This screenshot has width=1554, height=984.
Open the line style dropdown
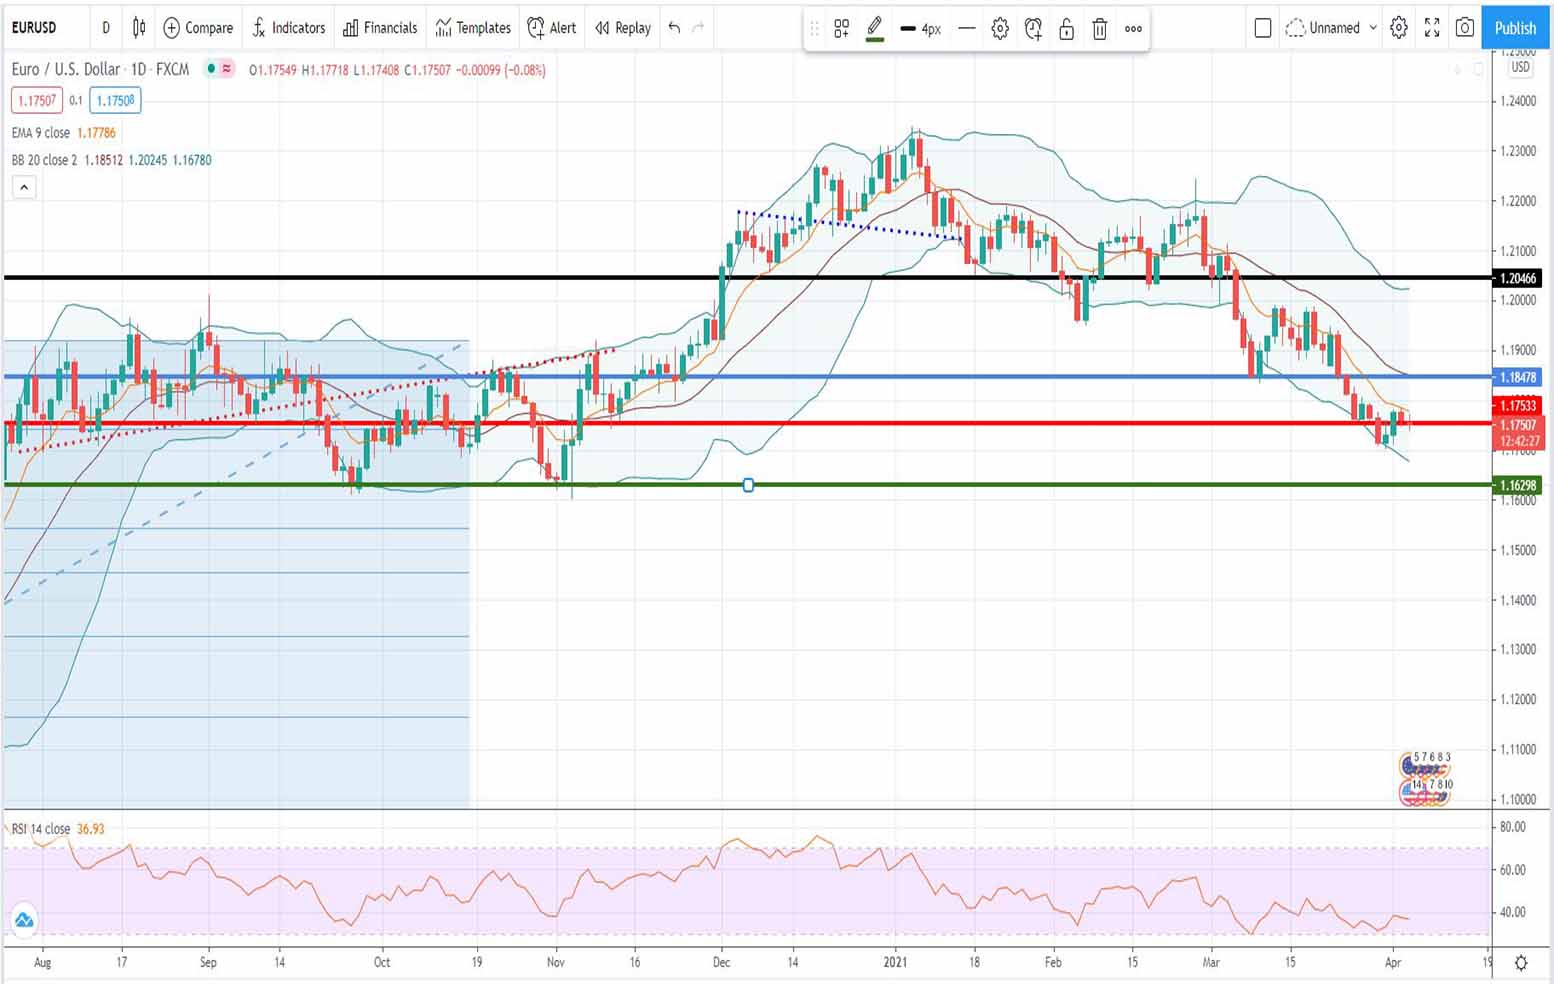point(966,29)
